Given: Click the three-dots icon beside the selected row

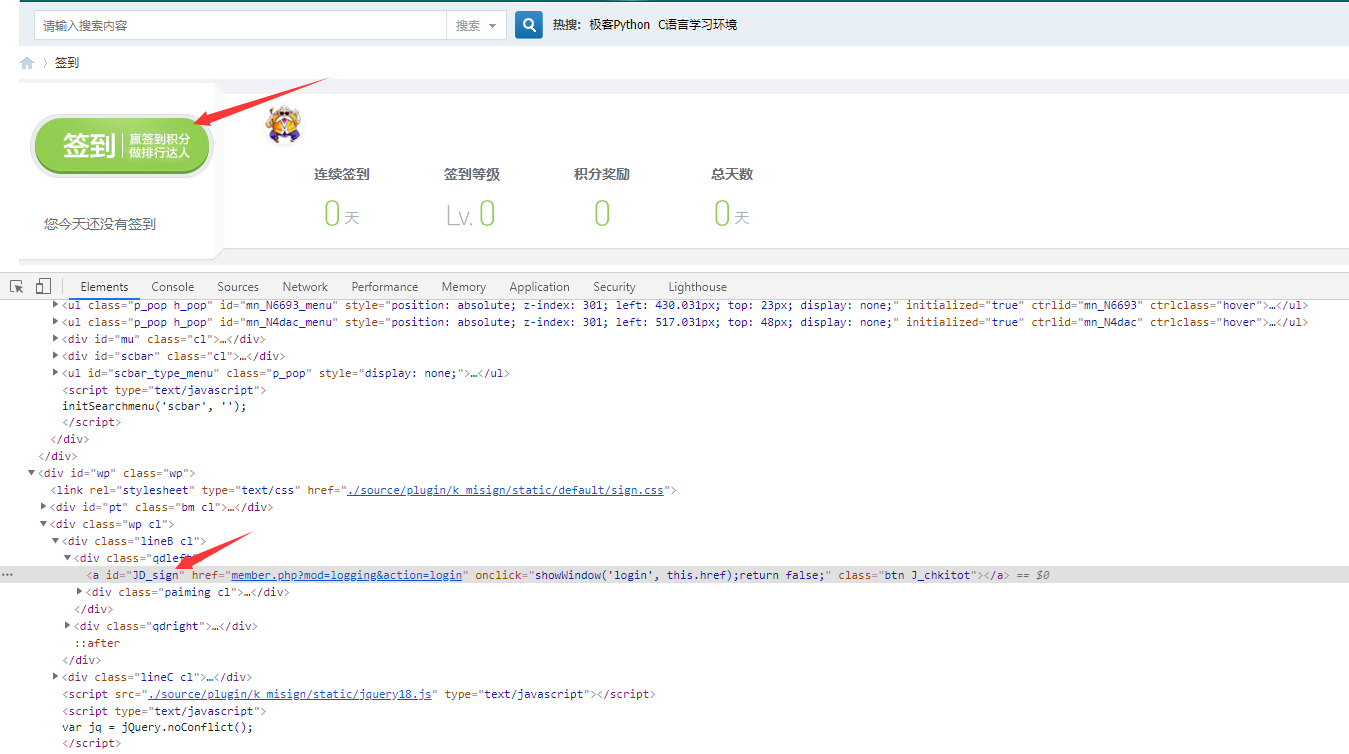Looking at the screenshot, I should point(8,575).
